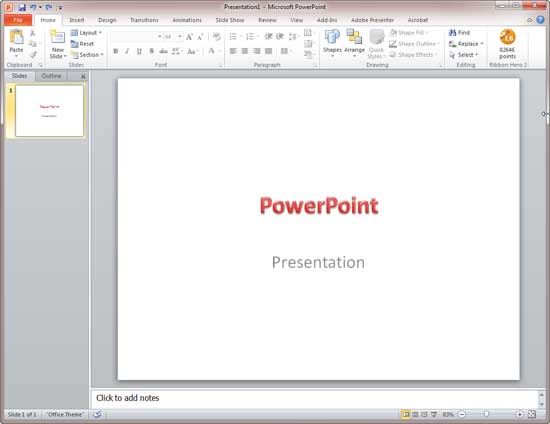Toggle Normal view button in status bar

[x=405, y=415]
